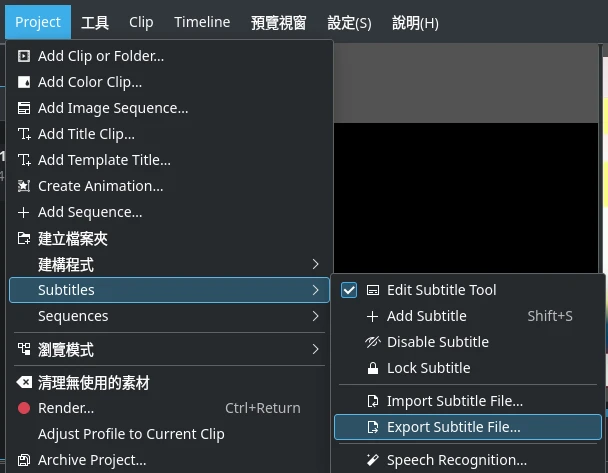Click the Add Image Sequence icon
Image resolution: width=608 pixels, height=473 pixels.
(x=24, y=108)
